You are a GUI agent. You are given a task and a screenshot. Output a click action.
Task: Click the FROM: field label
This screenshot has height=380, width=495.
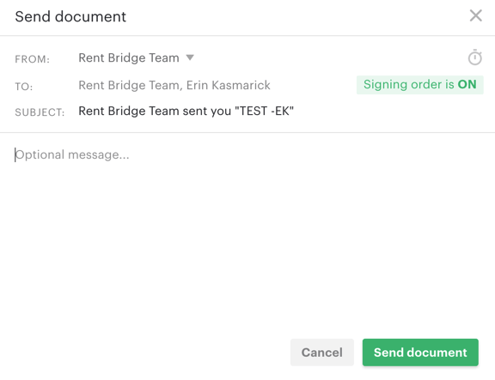pos(32,59)
